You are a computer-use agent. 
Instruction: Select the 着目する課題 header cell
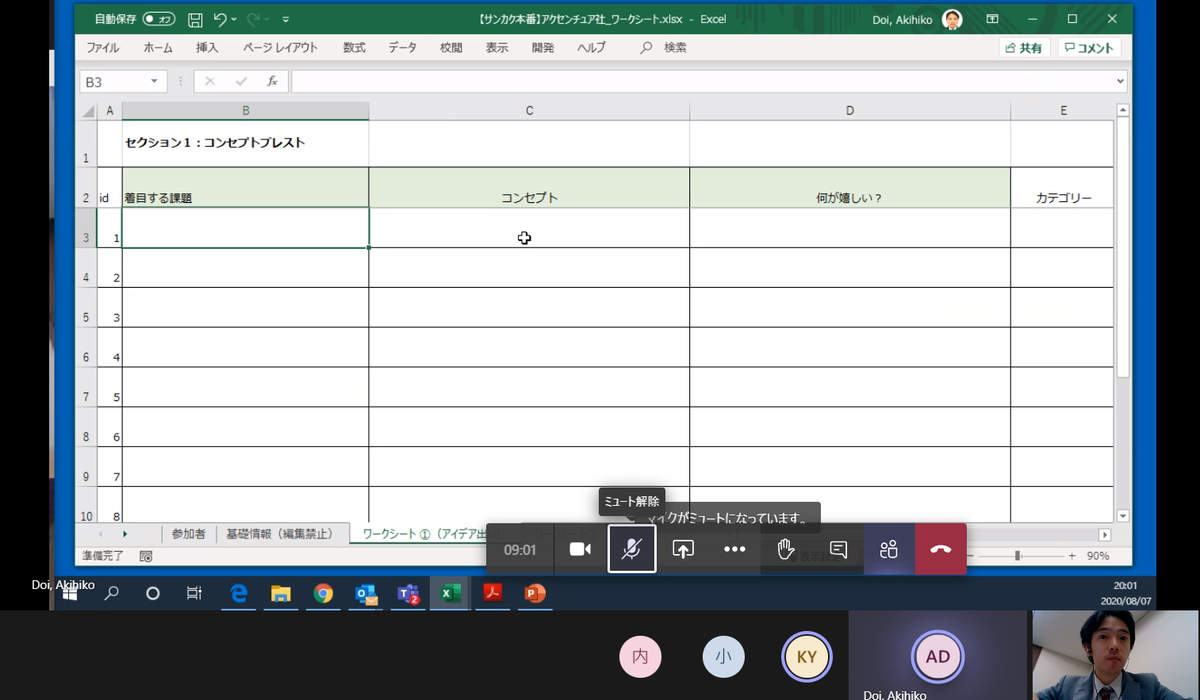click(246, 188)
